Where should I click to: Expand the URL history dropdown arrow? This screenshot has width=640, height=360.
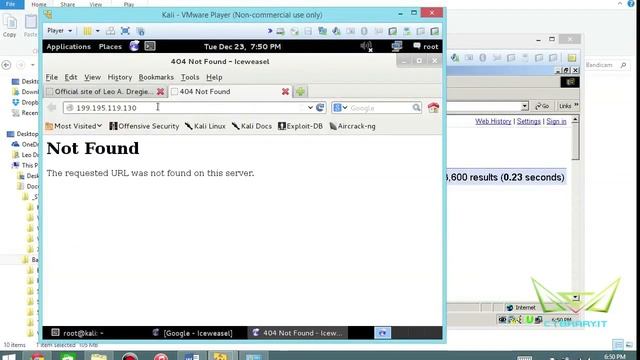click(310, 107)
